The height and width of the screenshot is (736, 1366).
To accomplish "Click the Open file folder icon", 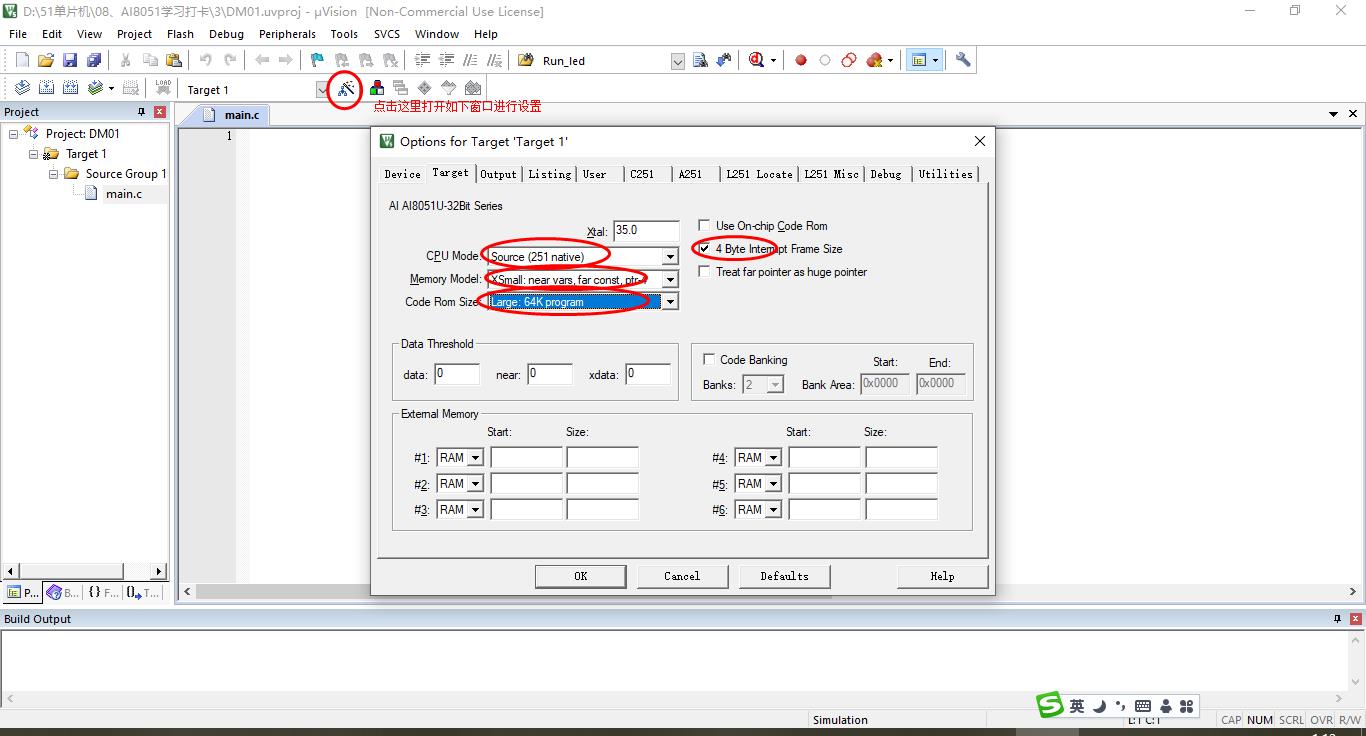I will (46, 60).
